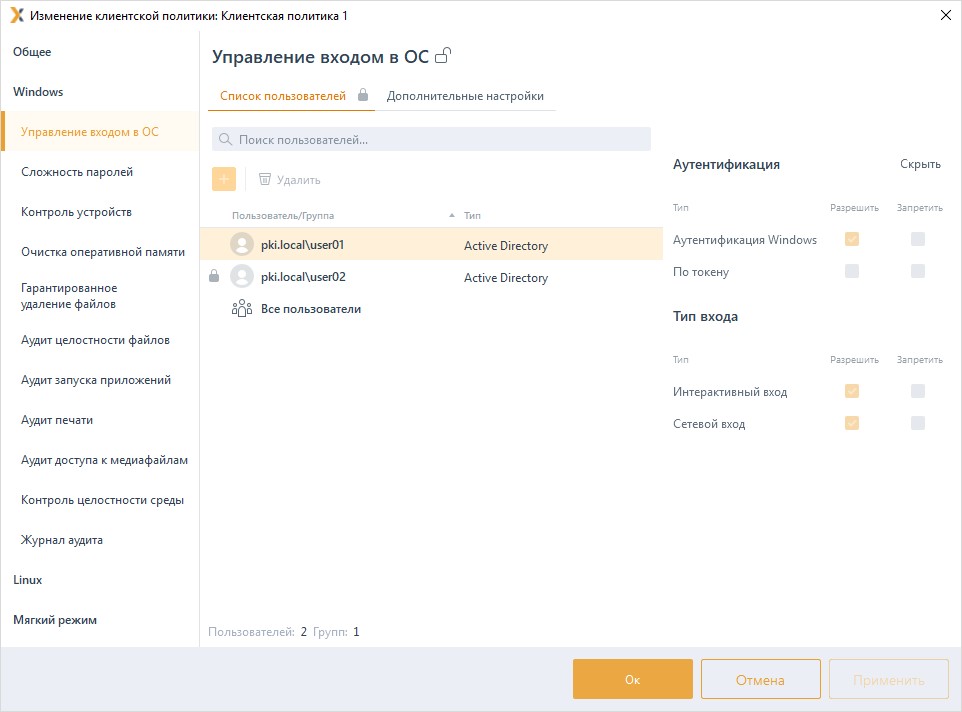Click the lock icon beside pki.local\user02
The width and height of the screenshot is (962, 712).
[x=214, y=277]
